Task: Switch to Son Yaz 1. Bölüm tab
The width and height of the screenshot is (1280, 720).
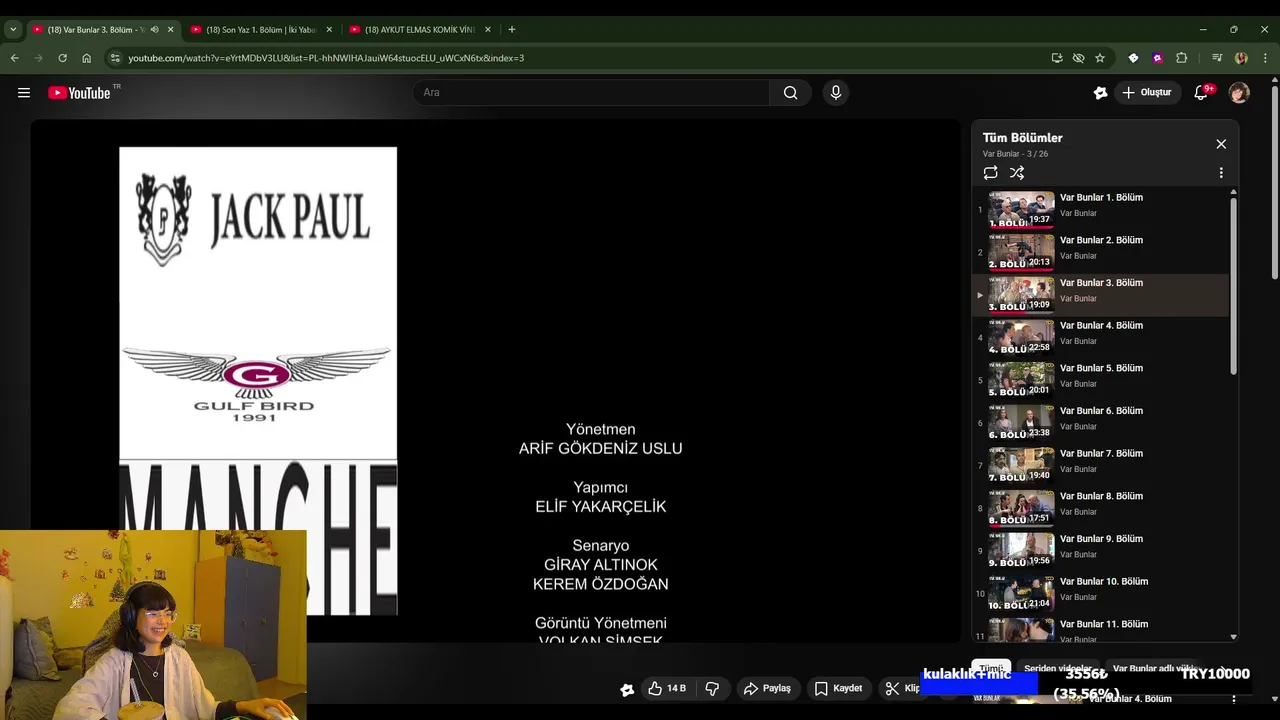Action: (260, 30)
